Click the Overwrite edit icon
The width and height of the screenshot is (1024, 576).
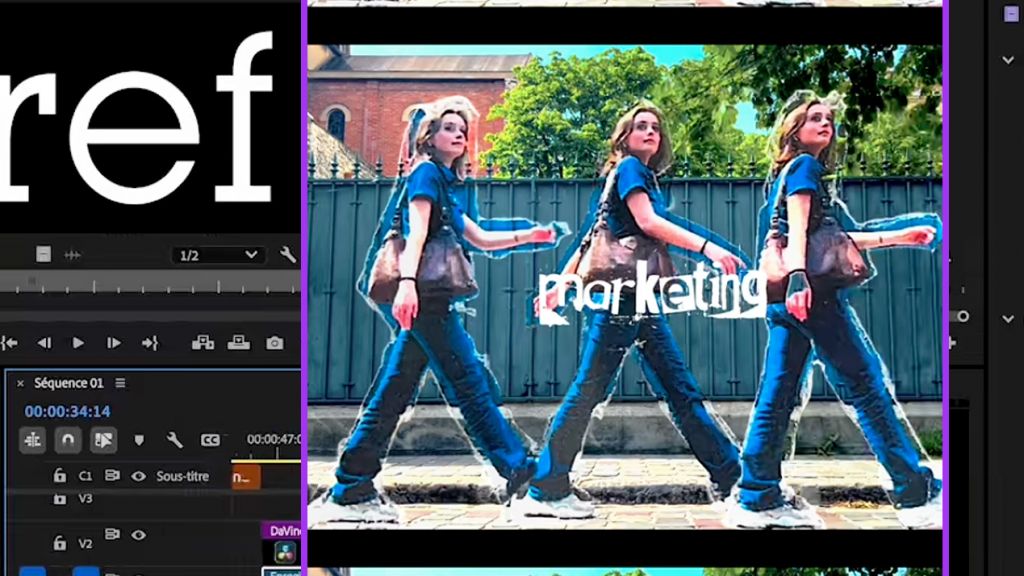(239, 343)
